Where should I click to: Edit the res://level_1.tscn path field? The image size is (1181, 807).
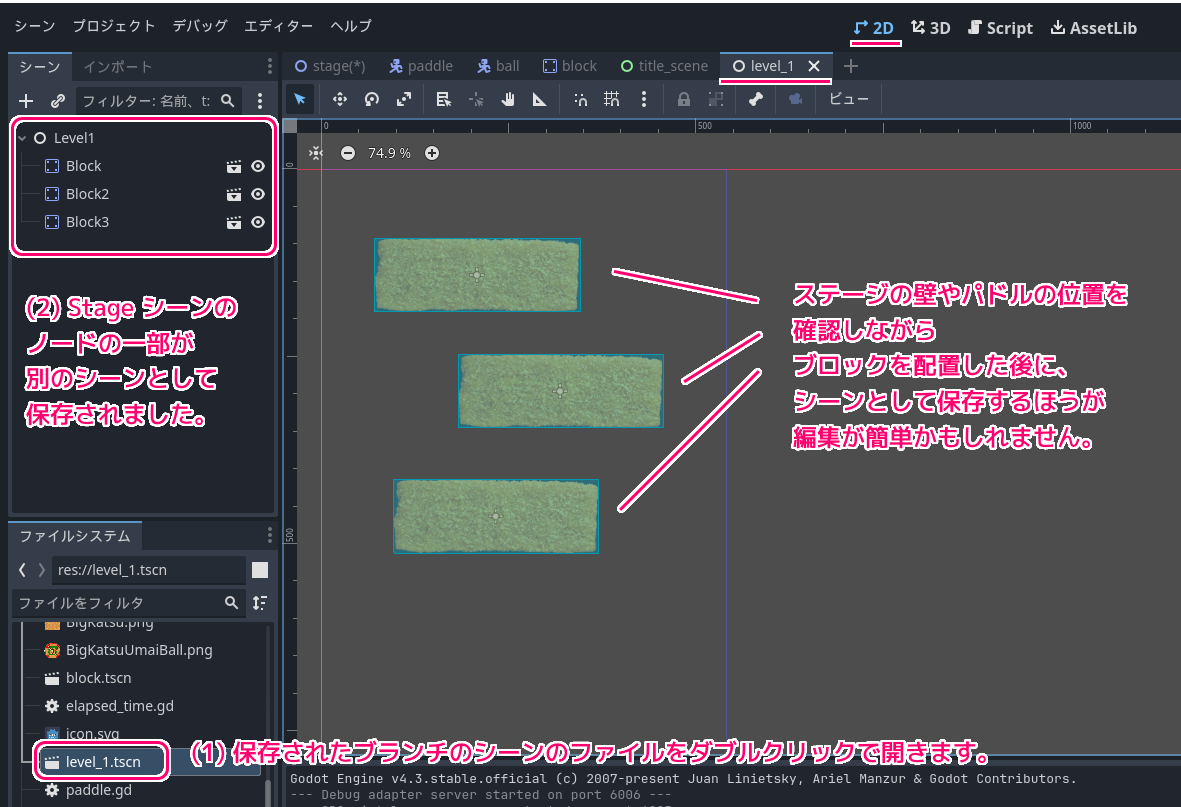click(148, 570)
